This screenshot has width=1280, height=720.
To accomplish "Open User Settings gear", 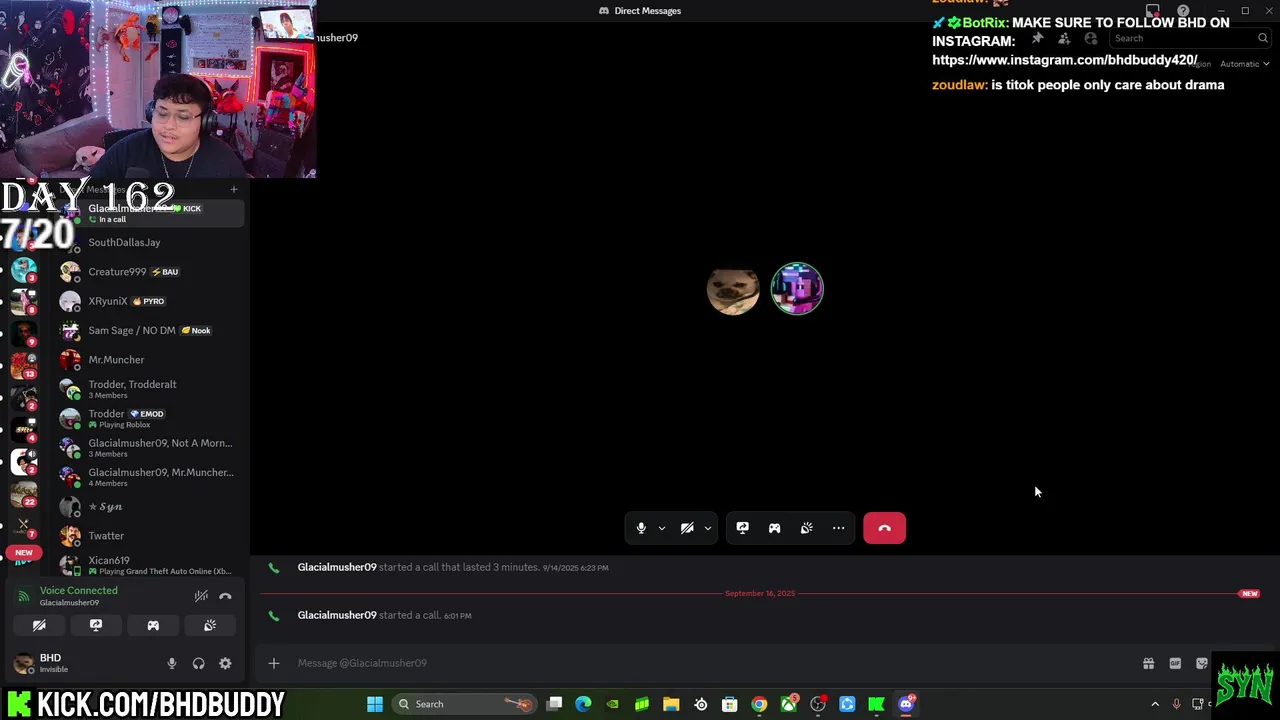I will coord(225,663).
